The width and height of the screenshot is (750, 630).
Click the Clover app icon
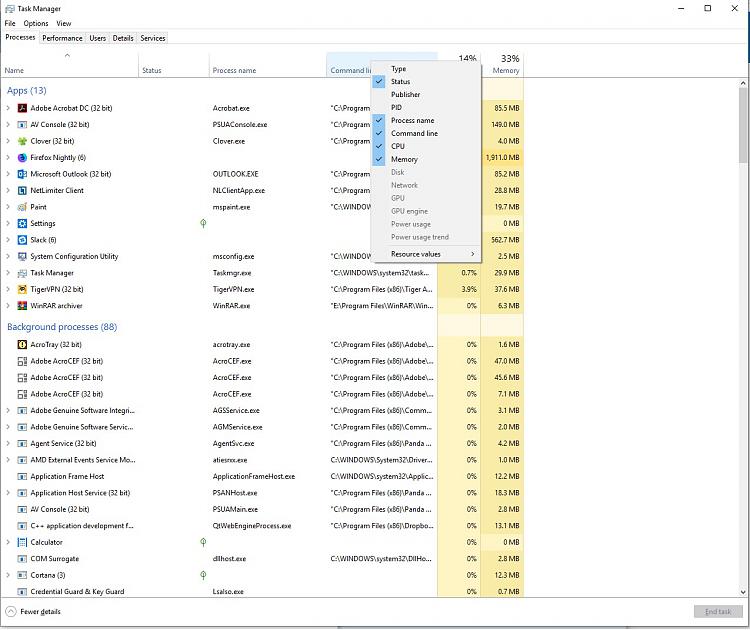coord(22,141)
